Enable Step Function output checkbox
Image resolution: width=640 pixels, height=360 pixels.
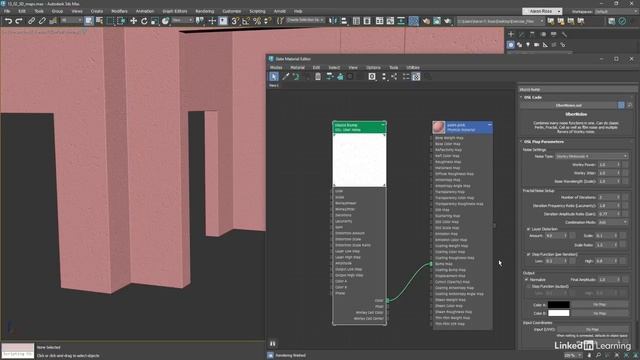click(529, 287)
